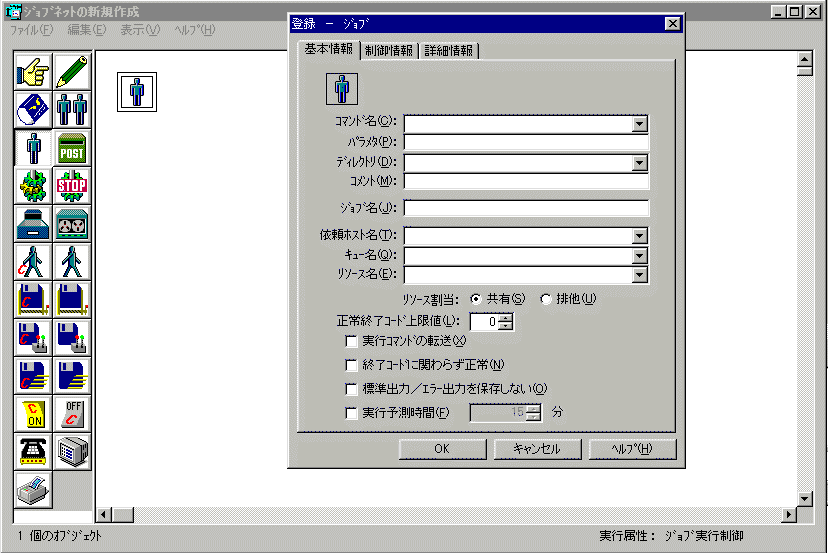Open the 依頼ホスト名(T) dropdown
828x553 pixels.
[x=639, y=236]
